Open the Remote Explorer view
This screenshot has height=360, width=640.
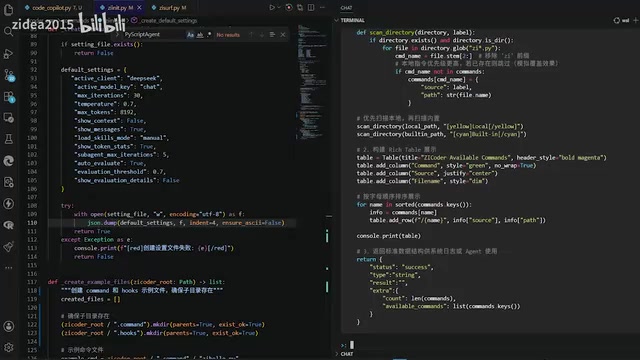(x=8, y=118)
